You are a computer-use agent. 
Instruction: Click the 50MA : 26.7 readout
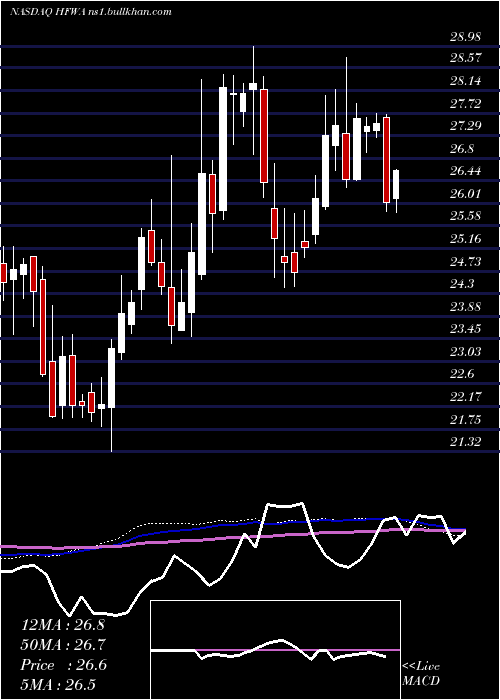tap(63, 645)
